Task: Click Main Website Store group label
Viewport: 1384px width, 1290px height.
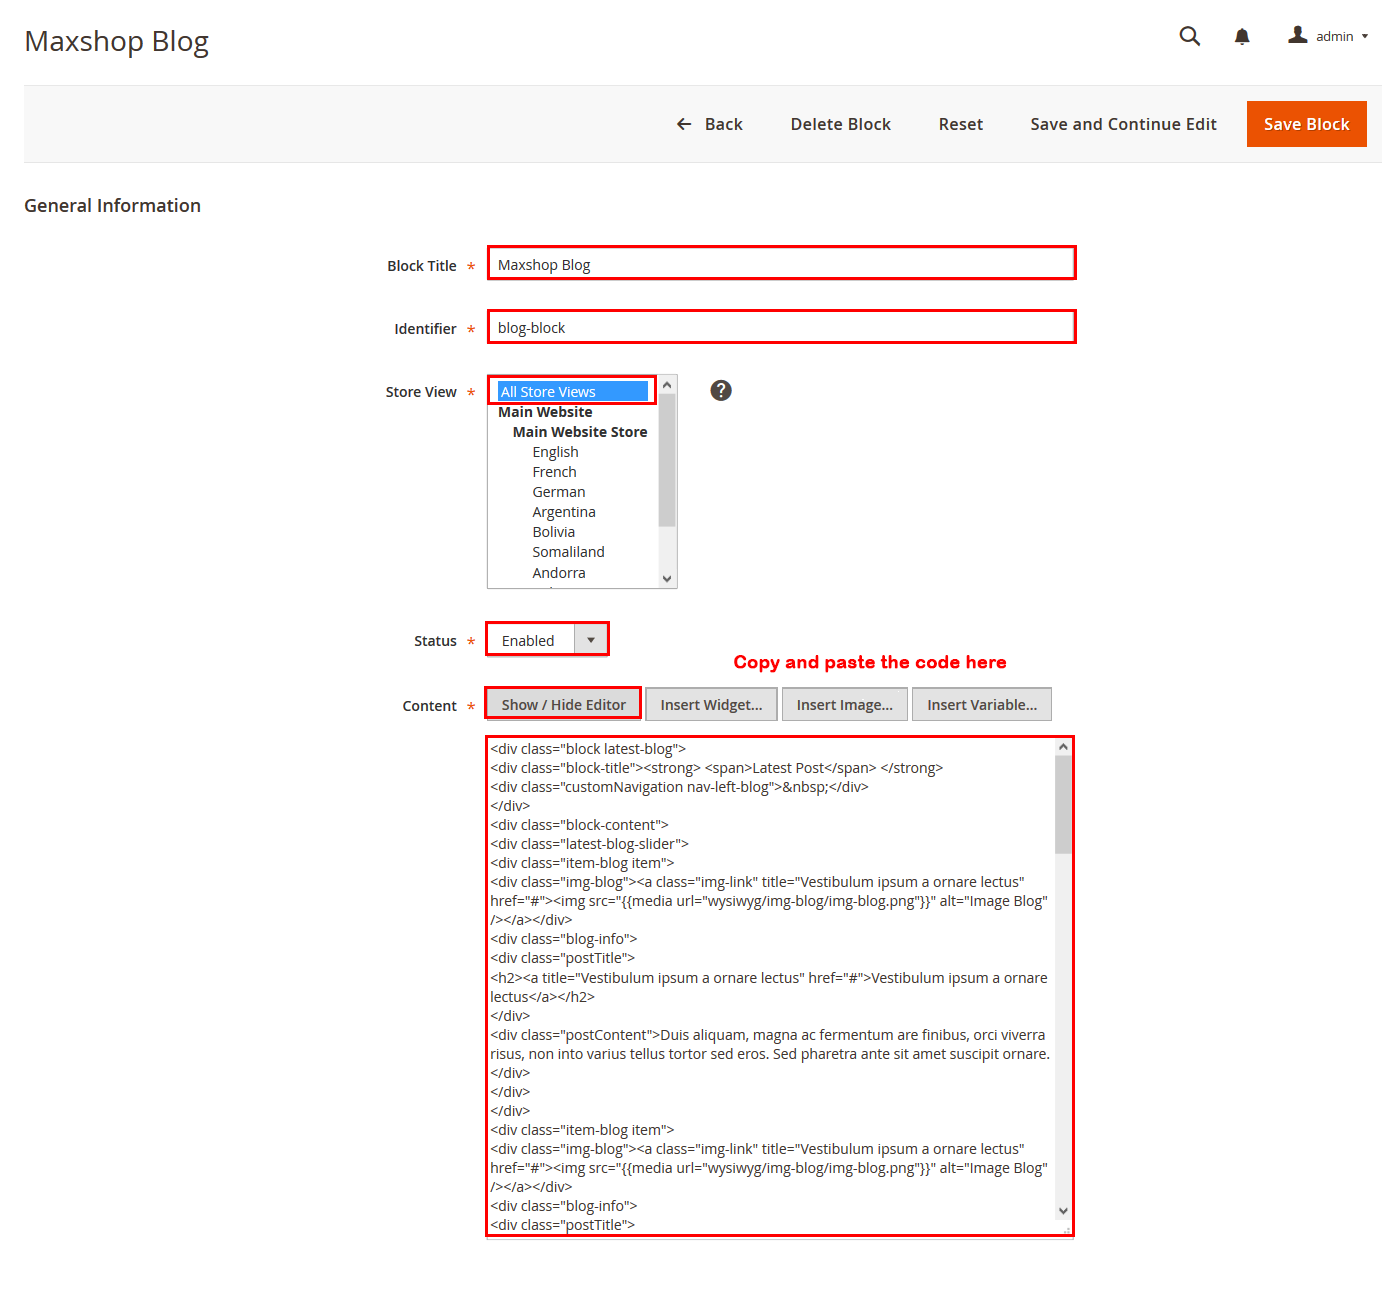Action: (x=580, y=432)
